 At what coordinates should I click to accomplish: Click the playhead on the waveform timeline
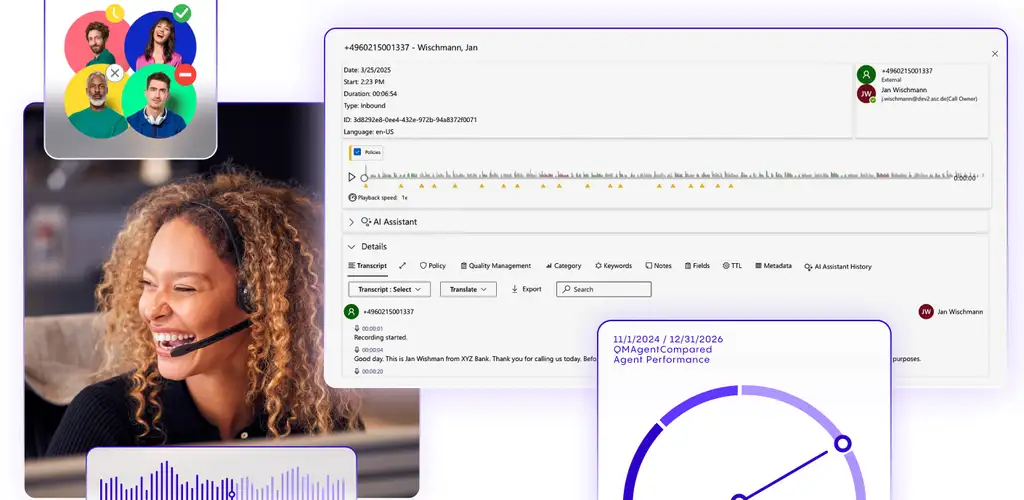click(x=365, y=177)
